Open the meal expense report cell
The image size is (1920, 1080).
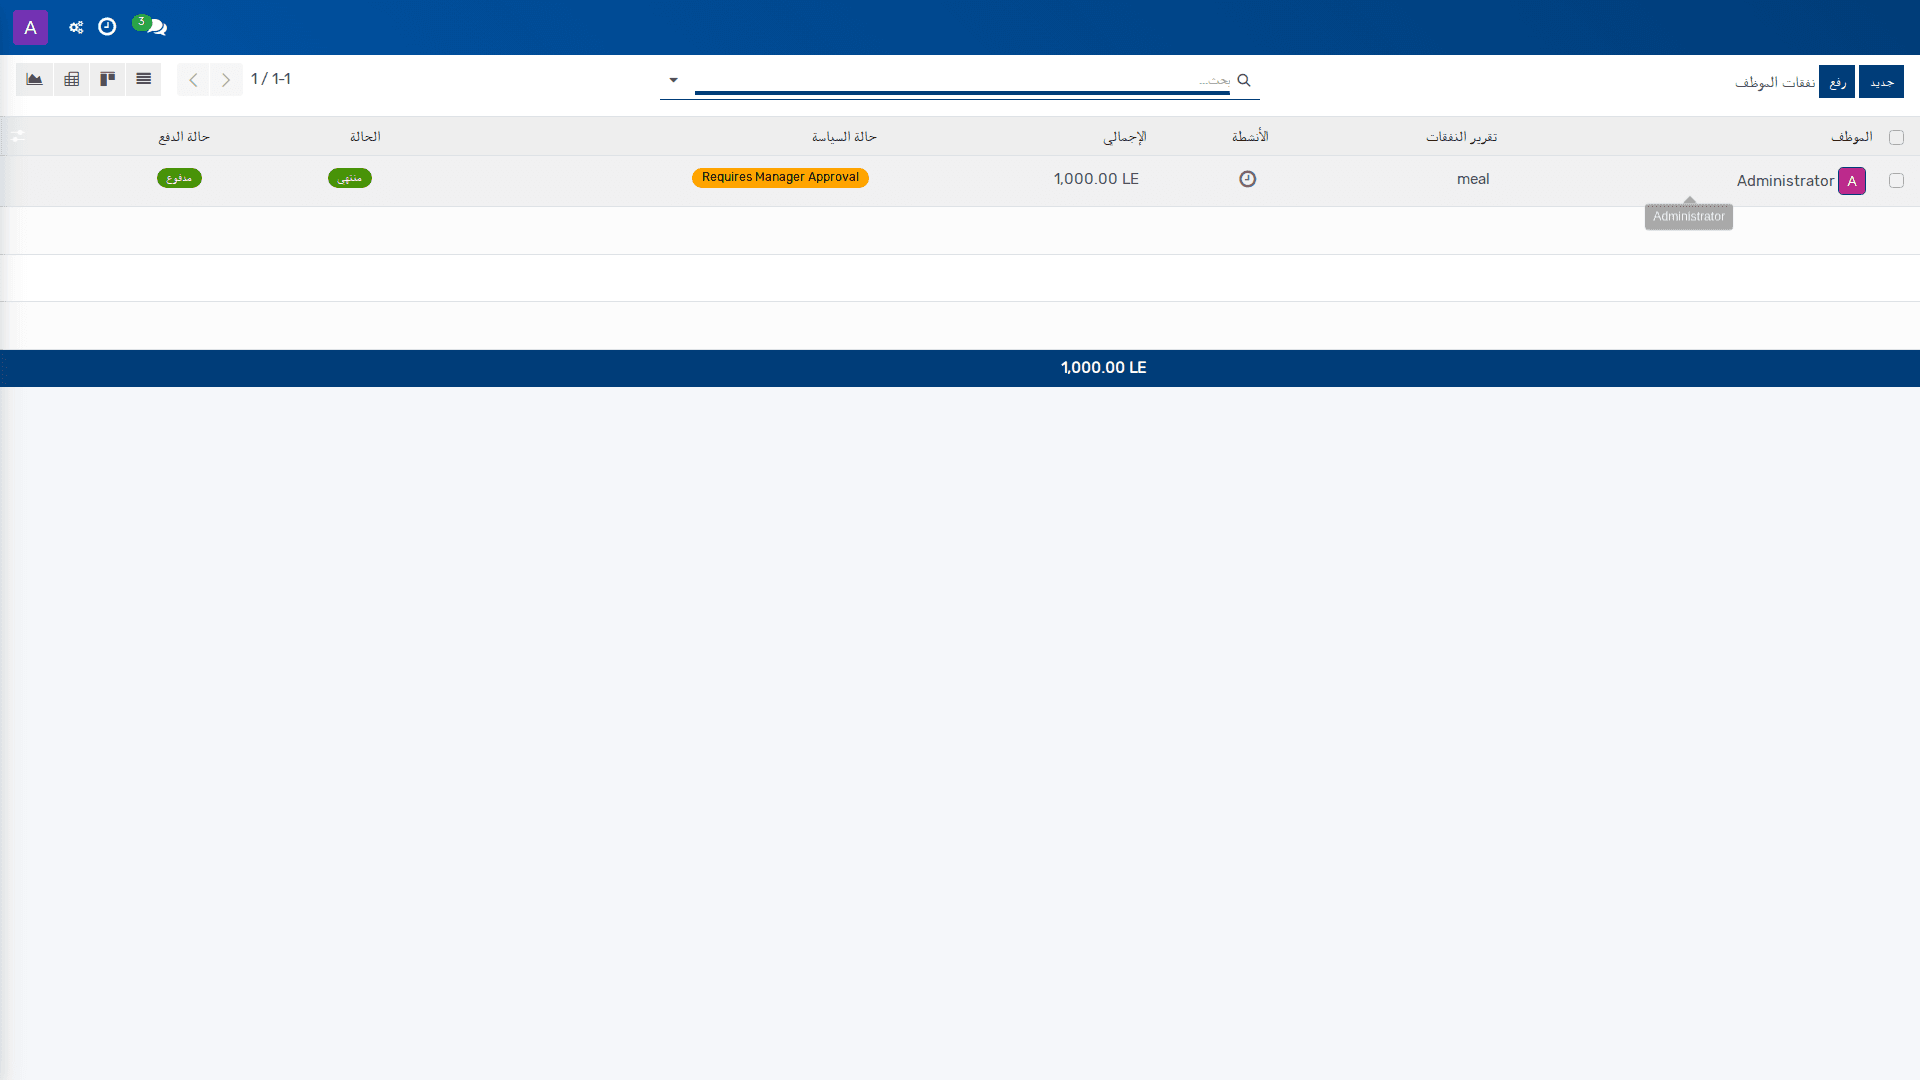(1473, 179)
